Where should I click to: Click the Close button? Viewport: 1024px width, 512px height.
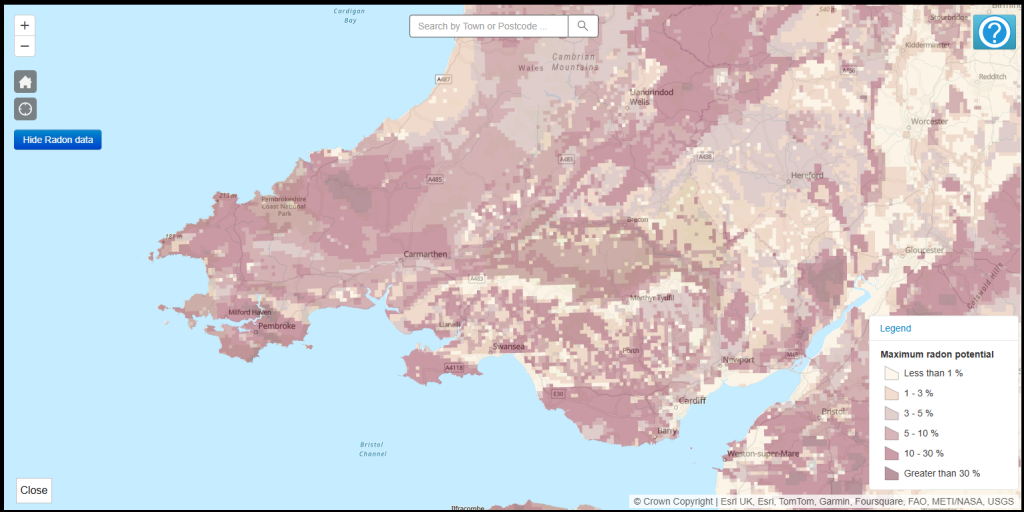click(x=34, y=490)
